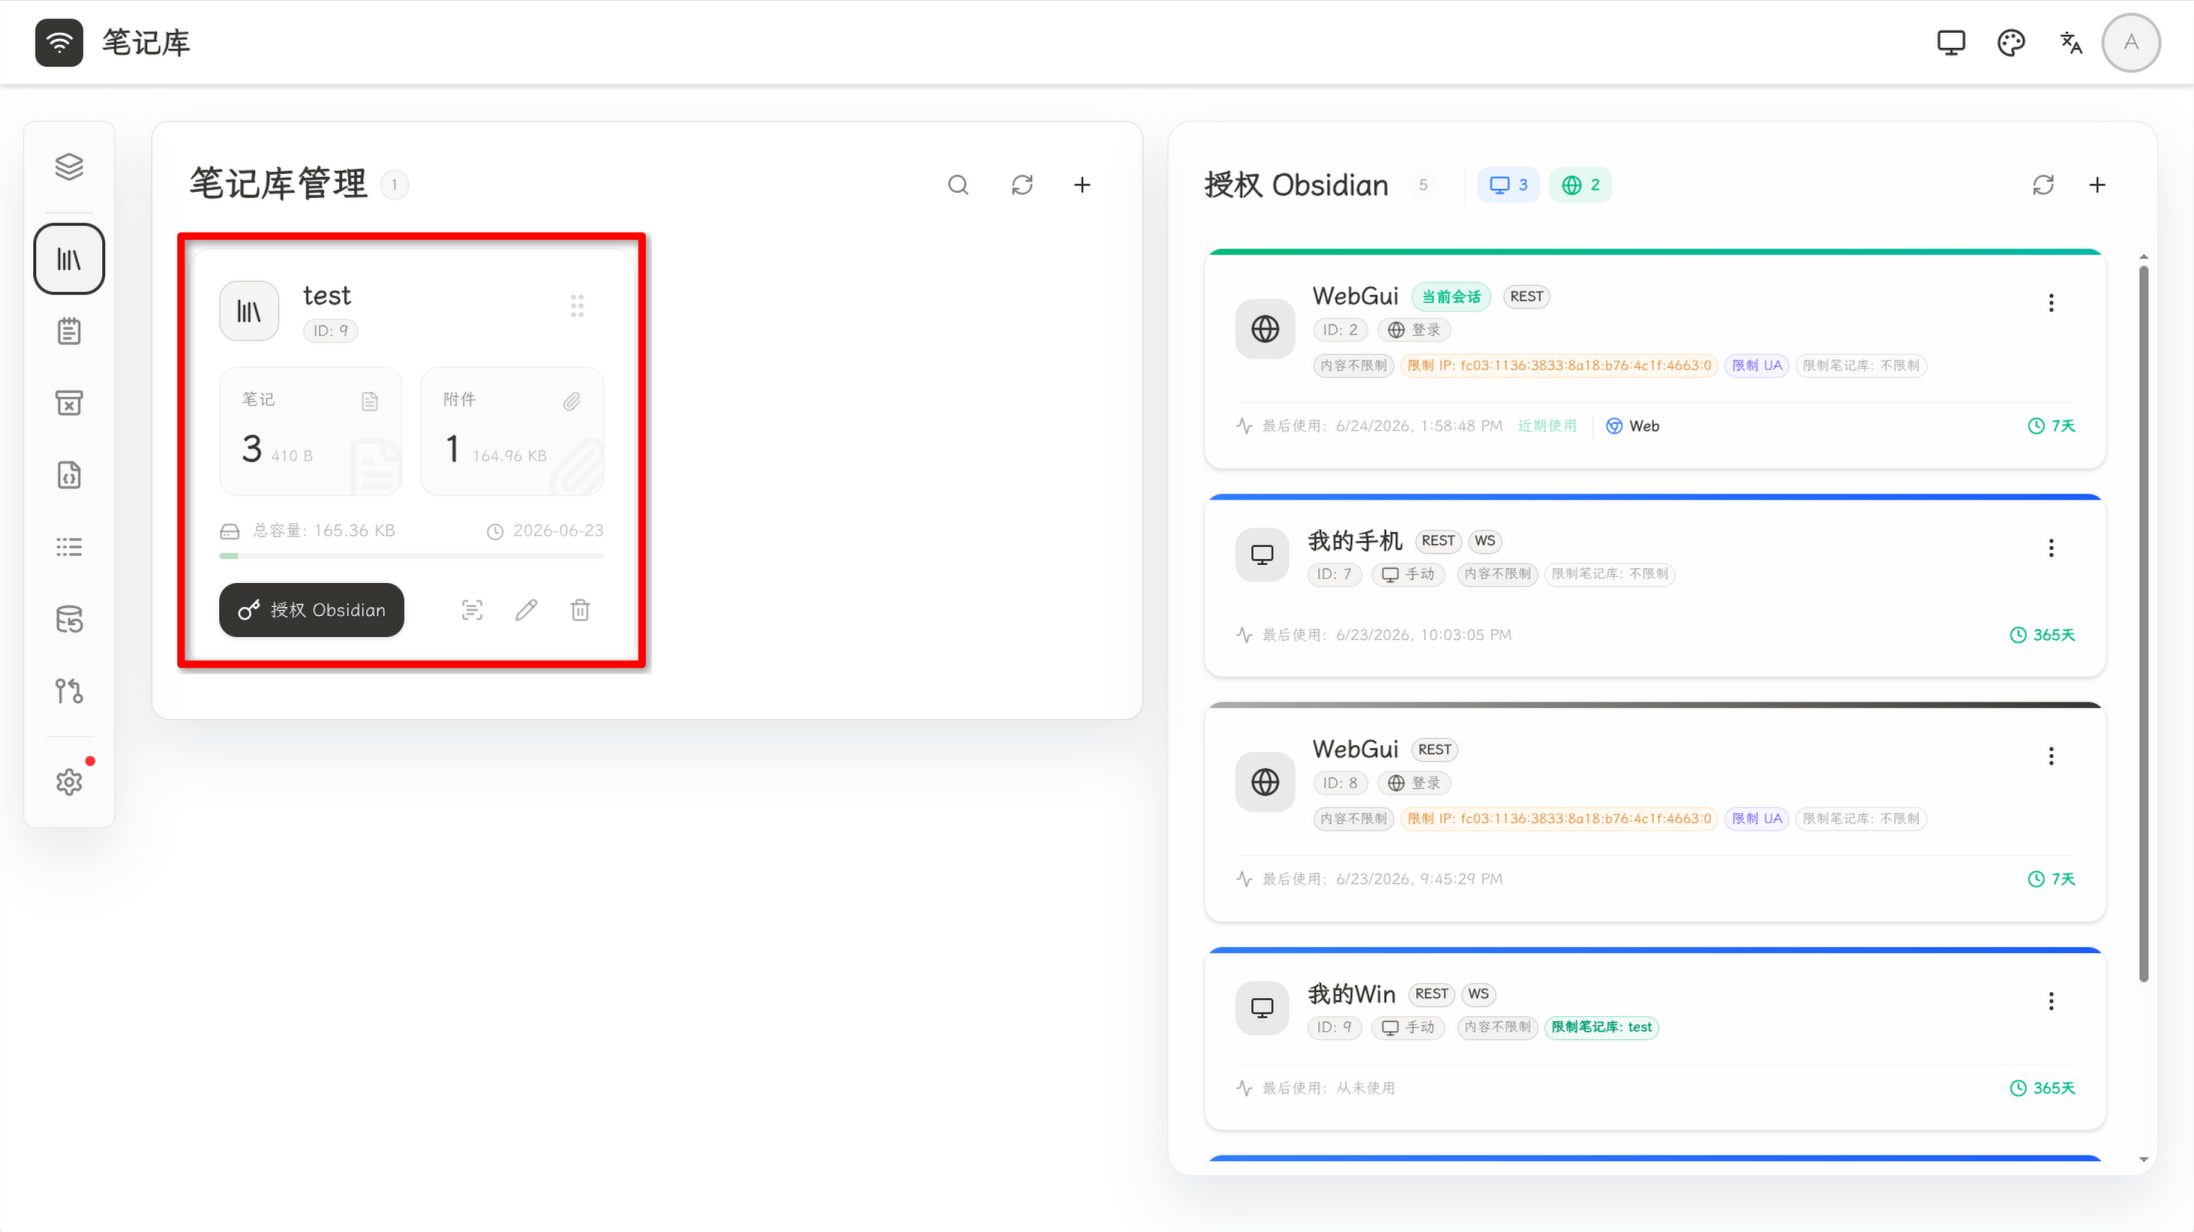Click the 当前会话 badge on WebGui
Image resolution: width=2194 pixels, height=1232 pixels.
point(1451,297)
